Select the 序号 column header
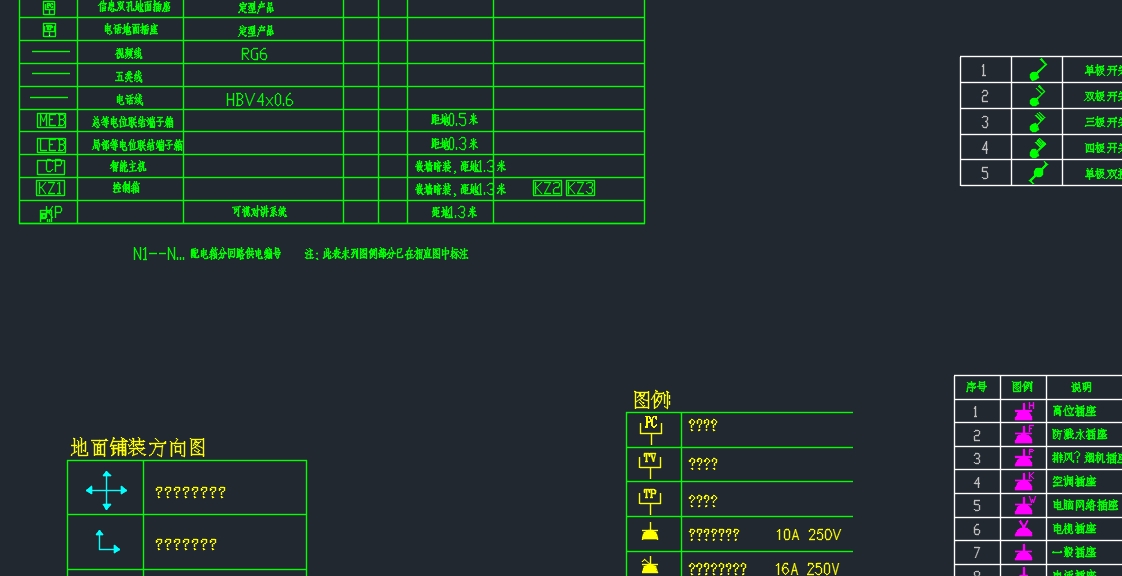 tap(976, 387)
